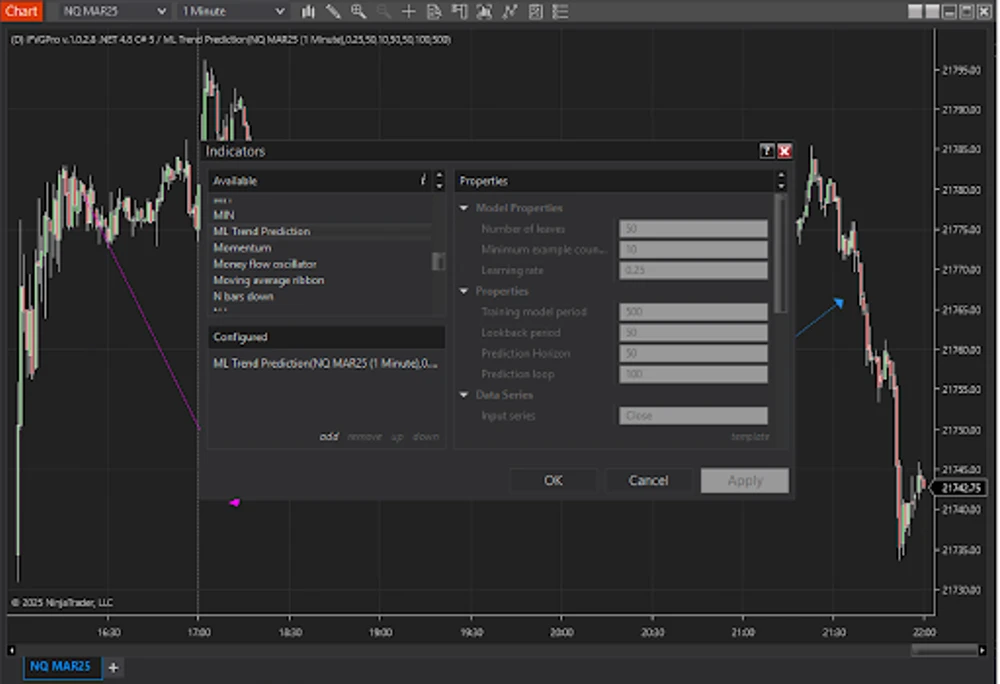Screen dimensions: 1000x684
Task: Click up arrow in Available header
Action: click(439, 175)
